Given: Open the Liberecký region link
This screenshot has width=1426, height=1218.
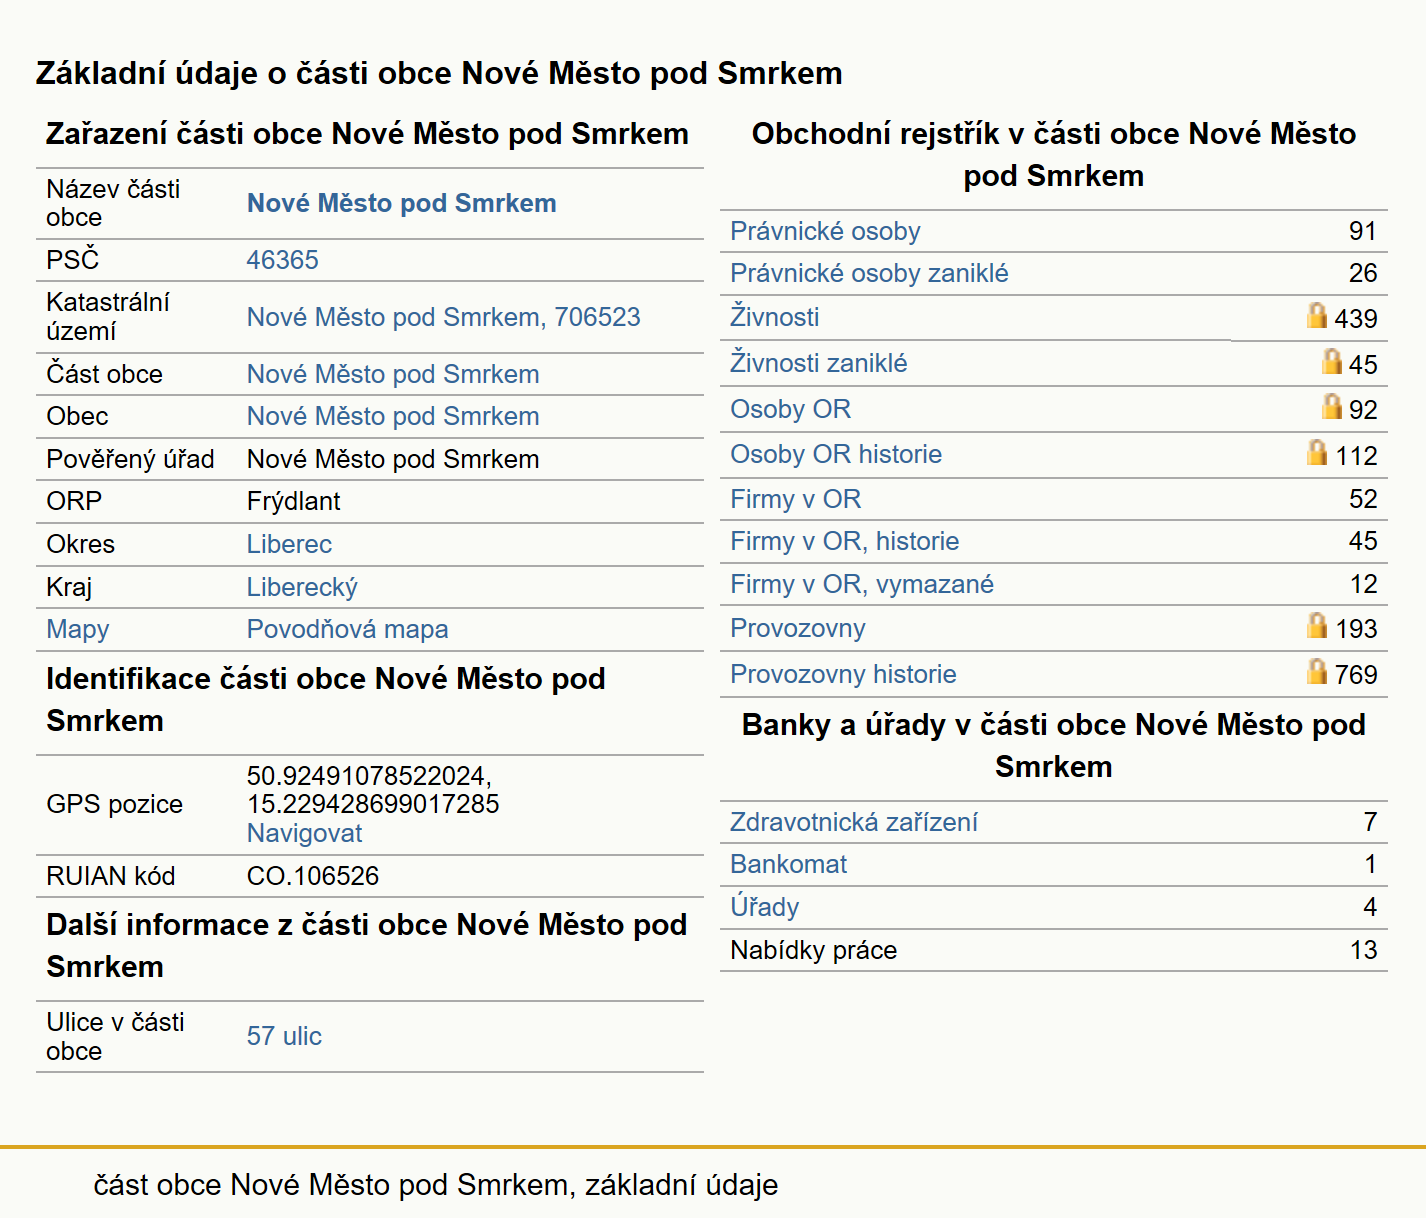Looking at the screenshot, I should (302, 587).
